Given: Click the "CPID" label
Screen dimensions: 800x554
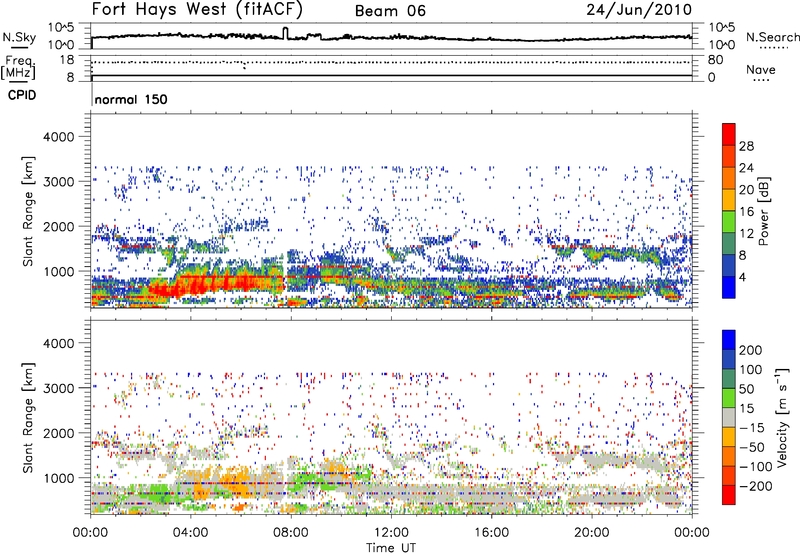Looking at the screenshot, I should pos(22,95).
